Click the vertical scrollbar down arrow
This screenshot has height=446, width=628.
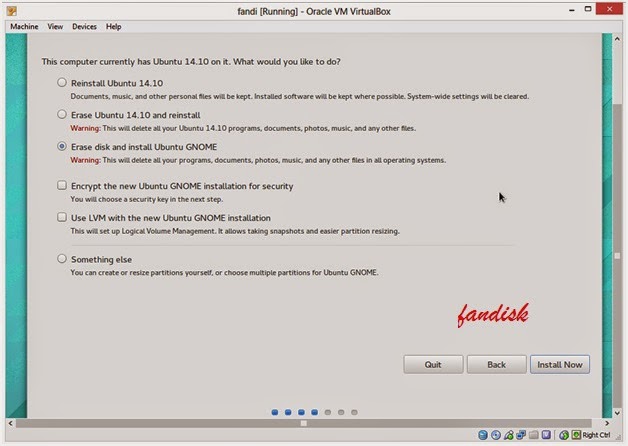617,413
